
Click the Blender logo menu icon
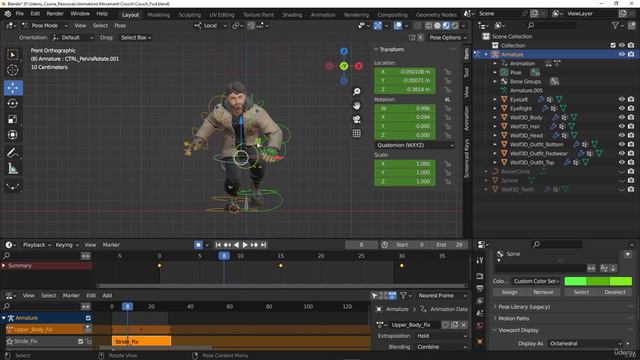click(7, 14)
